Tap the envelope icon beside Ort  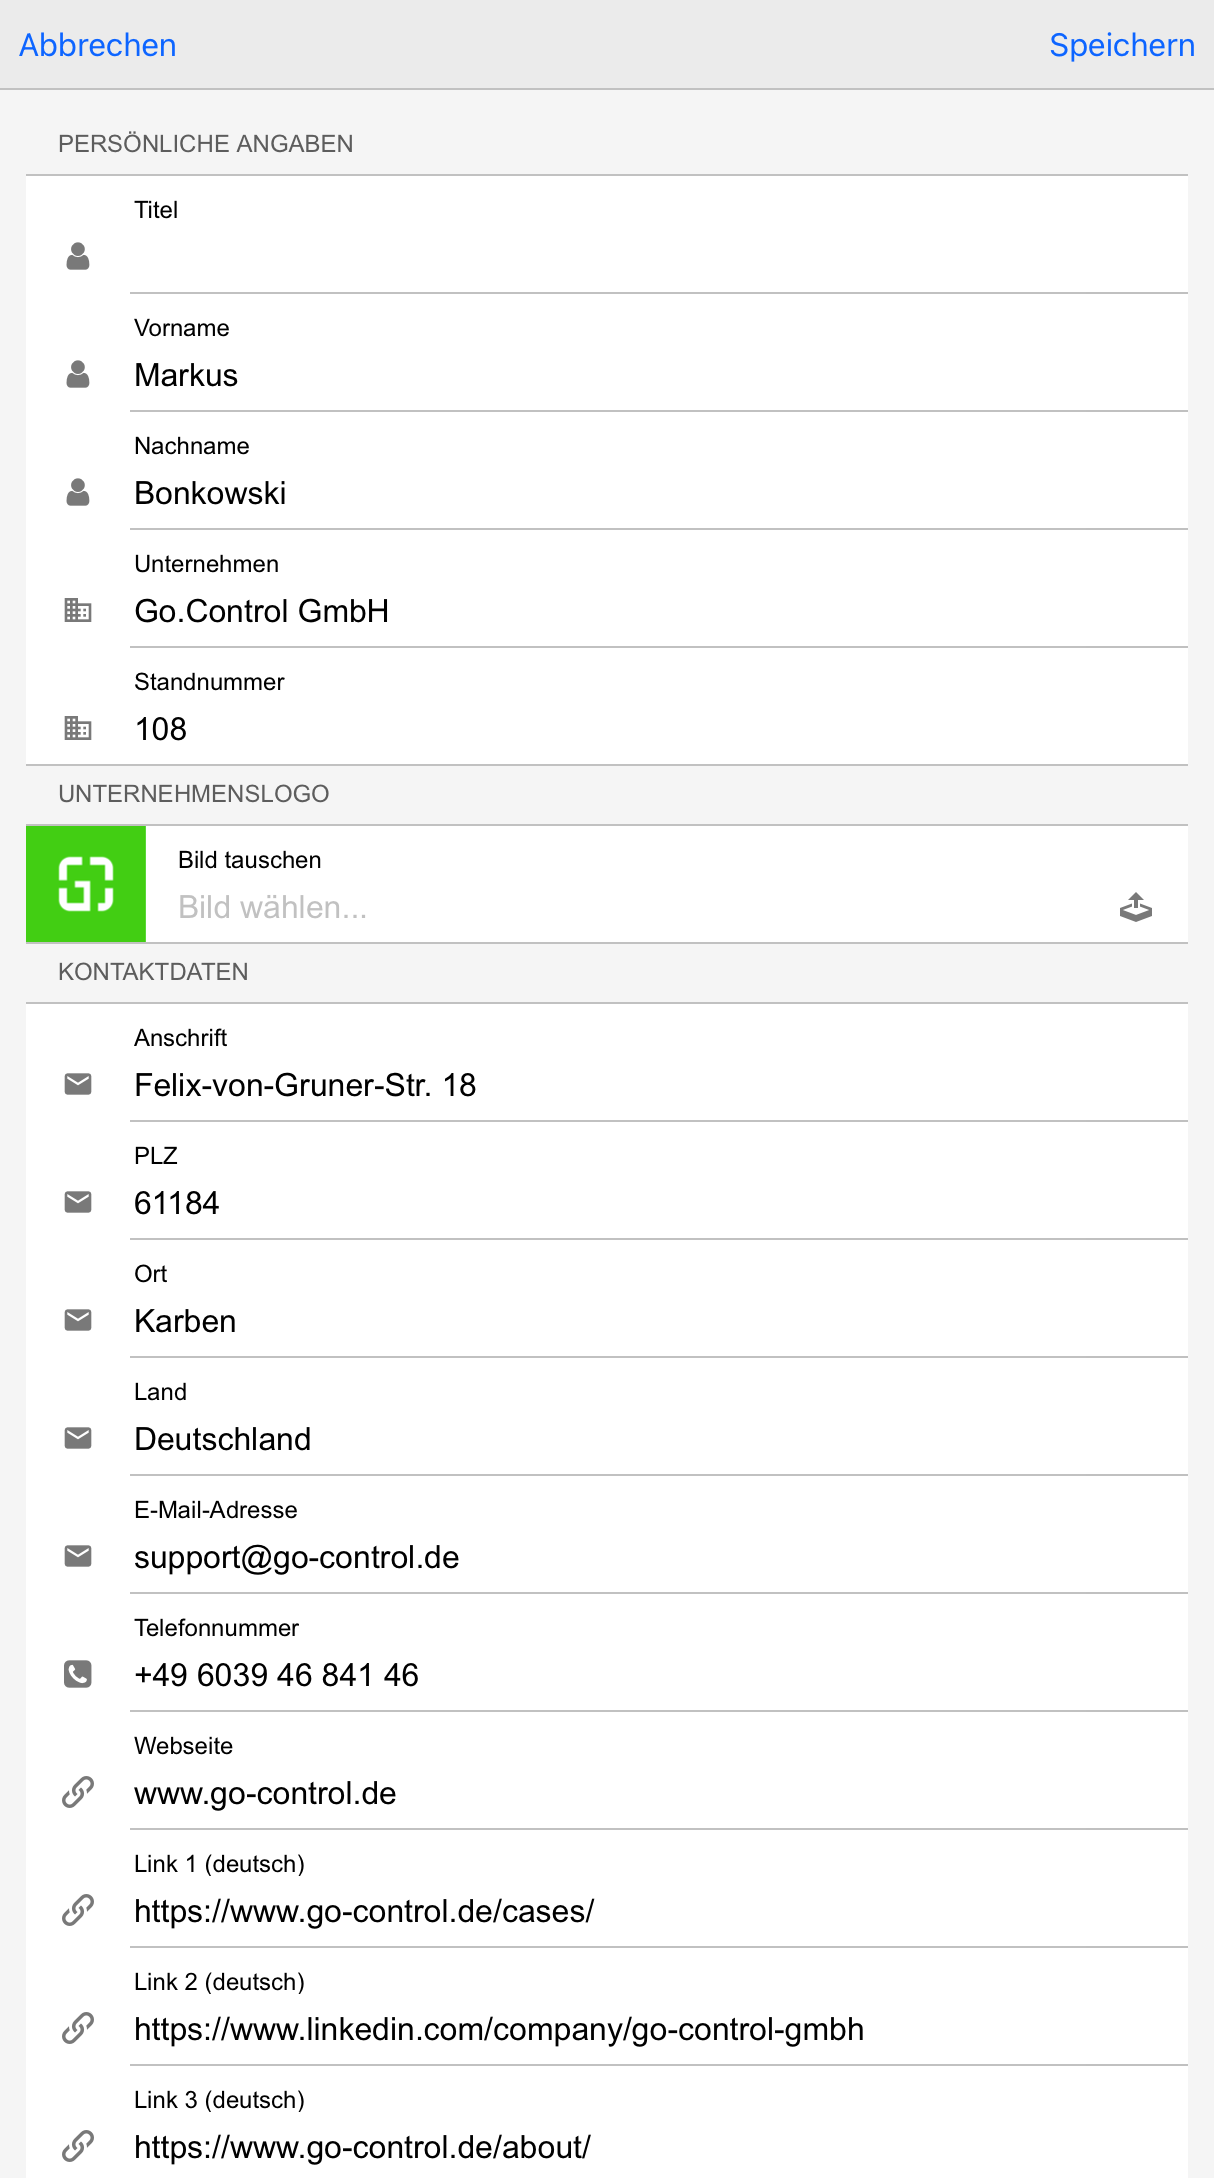click(78, 1320)
